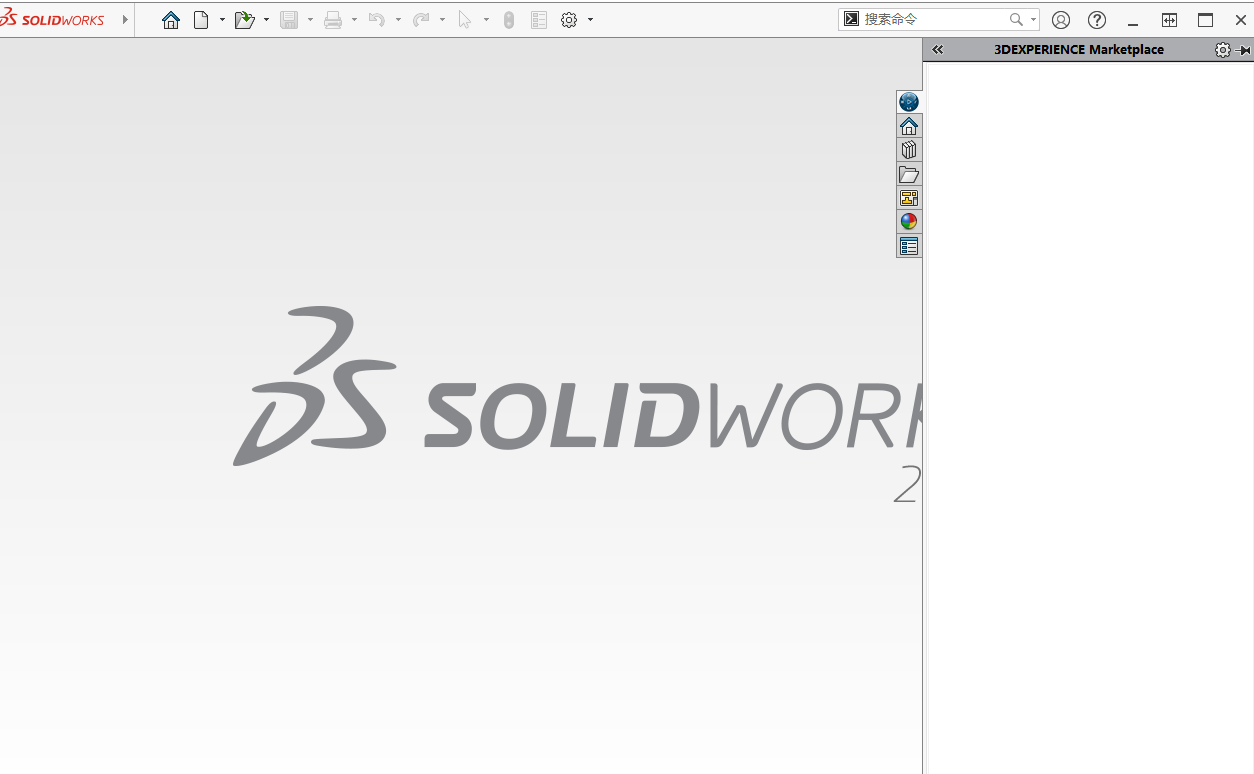Open the Help question mark icon
This screenshot has height=774, width=1254.
point(1097,20)
